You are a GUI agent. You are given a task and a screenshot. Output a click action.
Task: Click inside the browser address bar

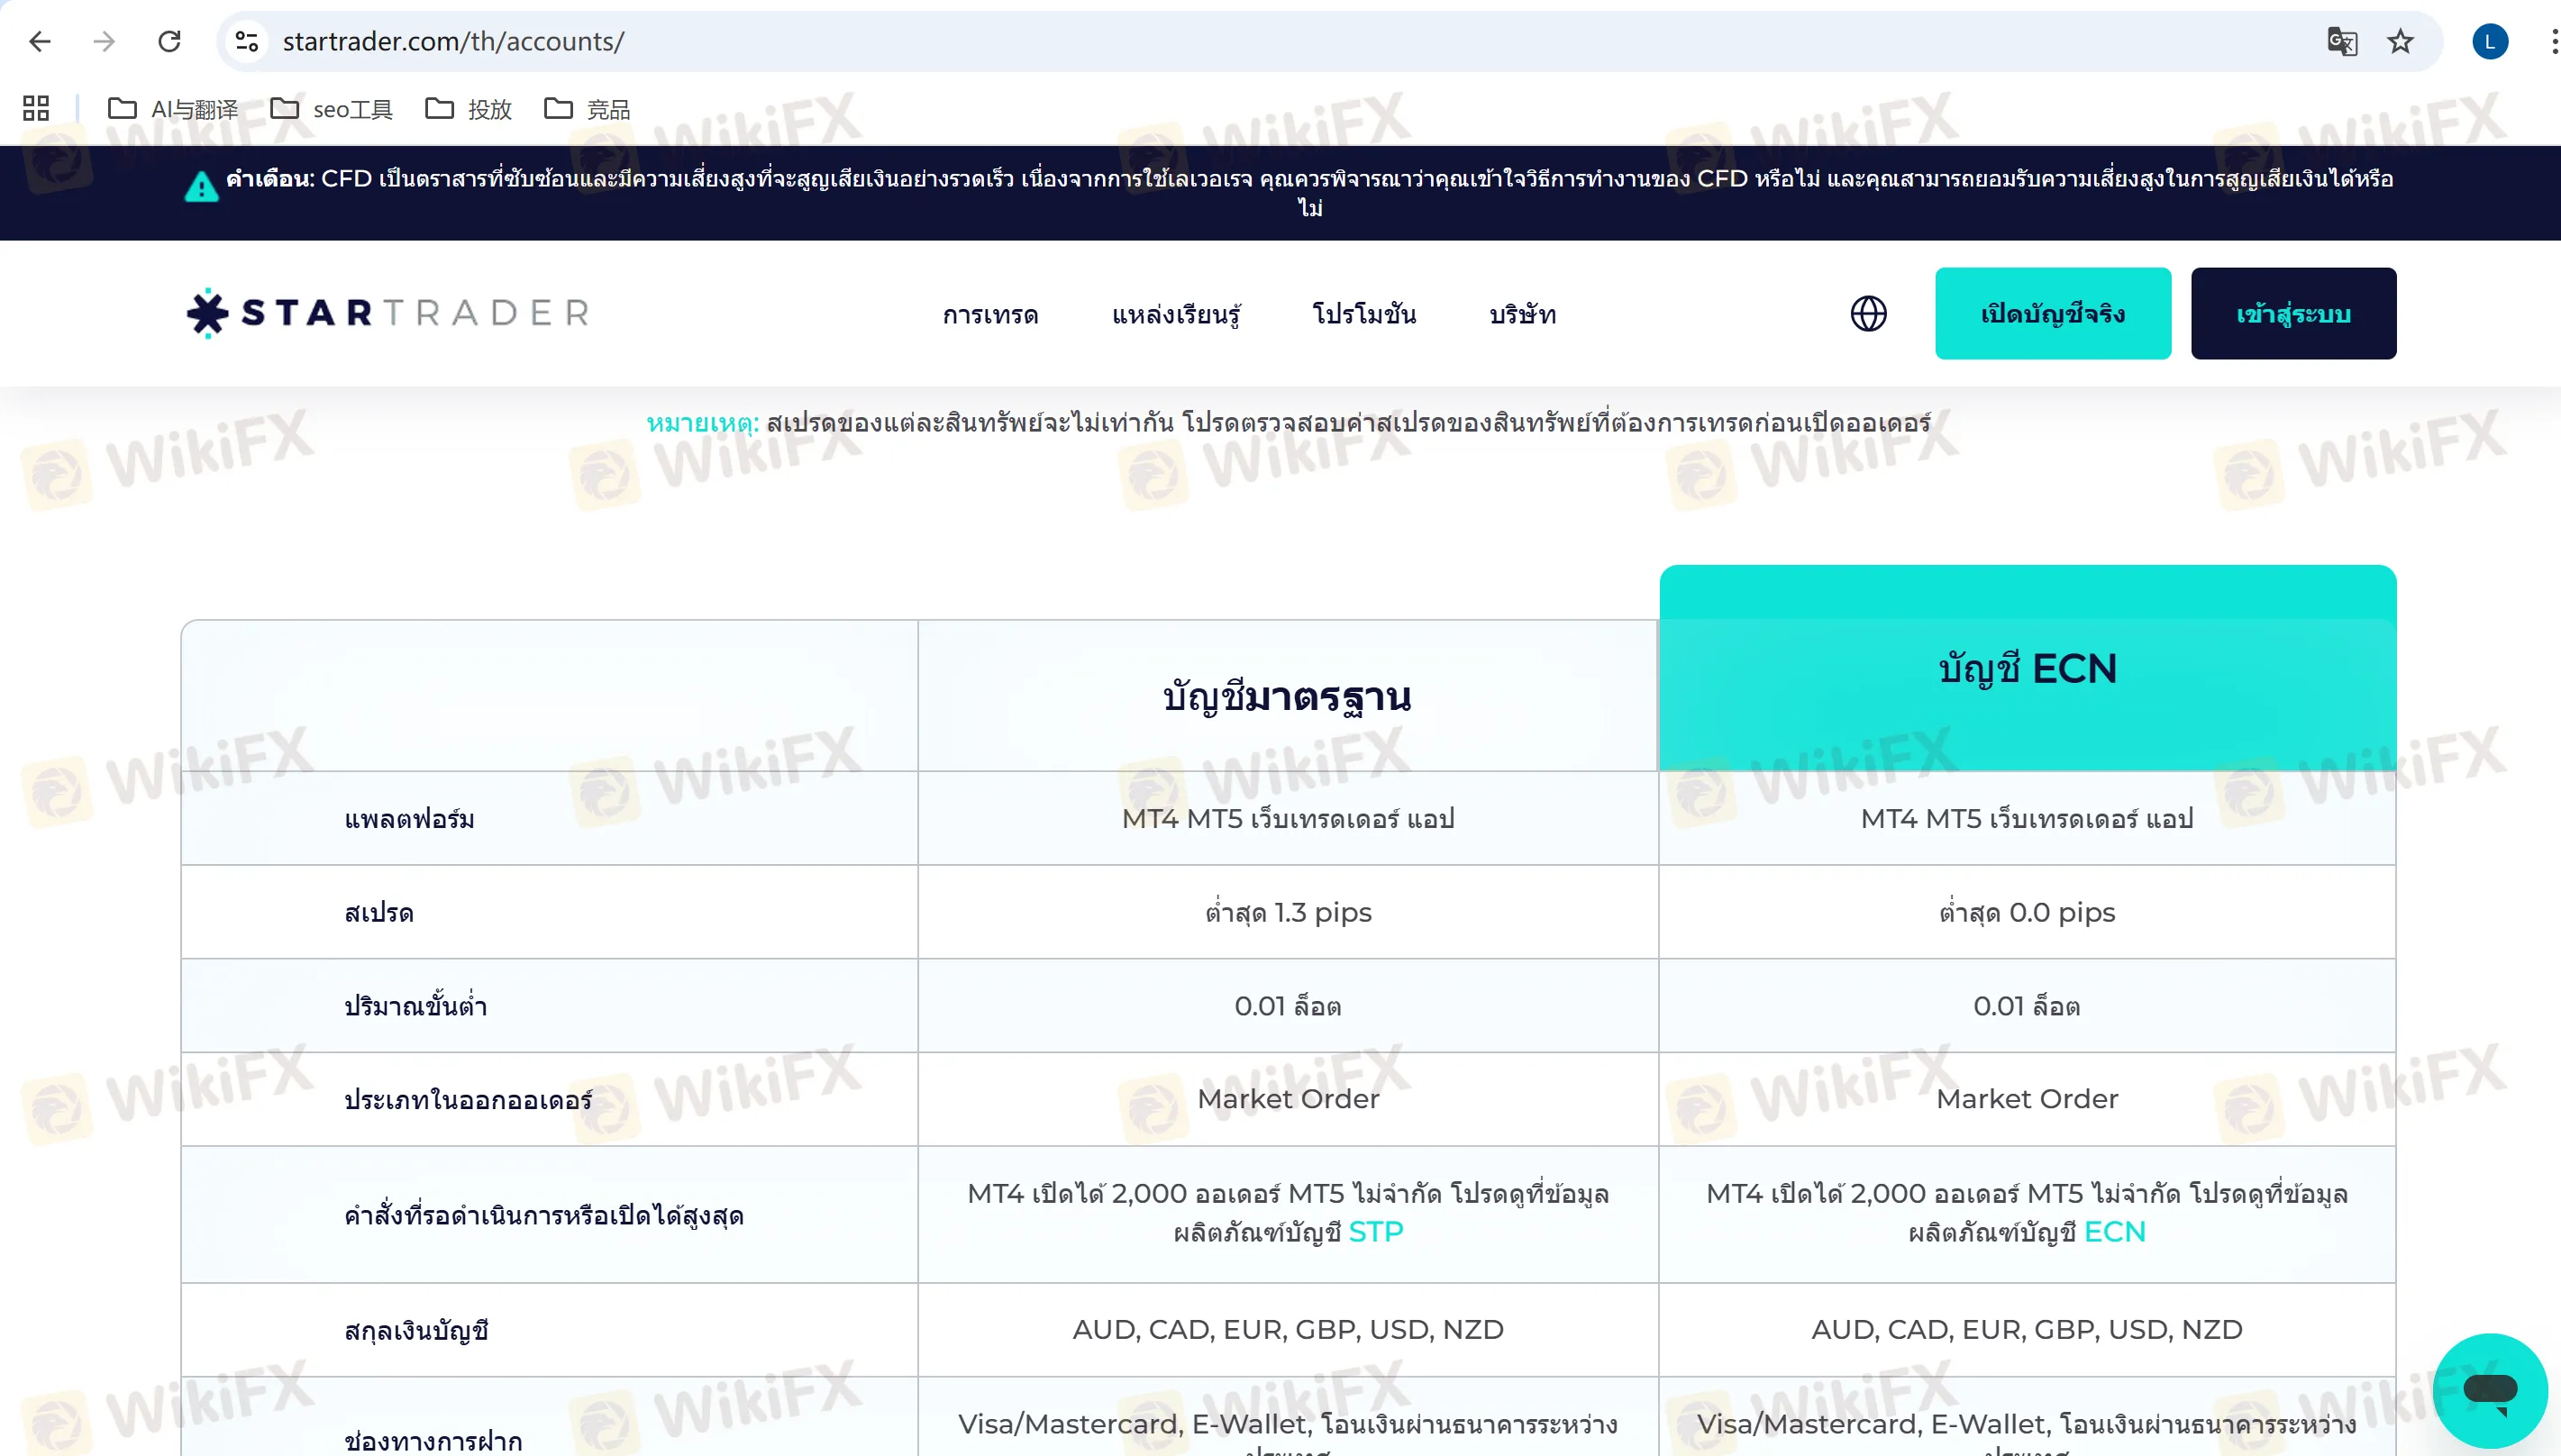coord(700,41)
